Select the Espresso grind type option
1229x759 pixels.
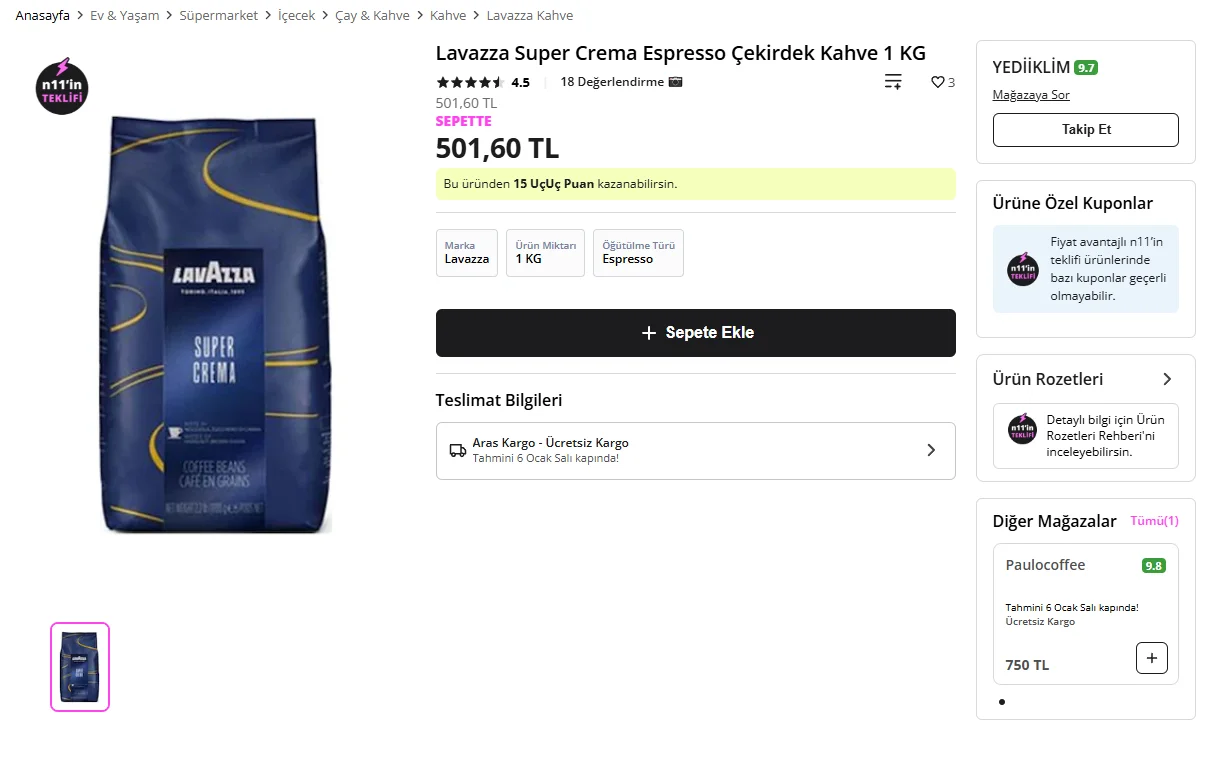point(638,253)
